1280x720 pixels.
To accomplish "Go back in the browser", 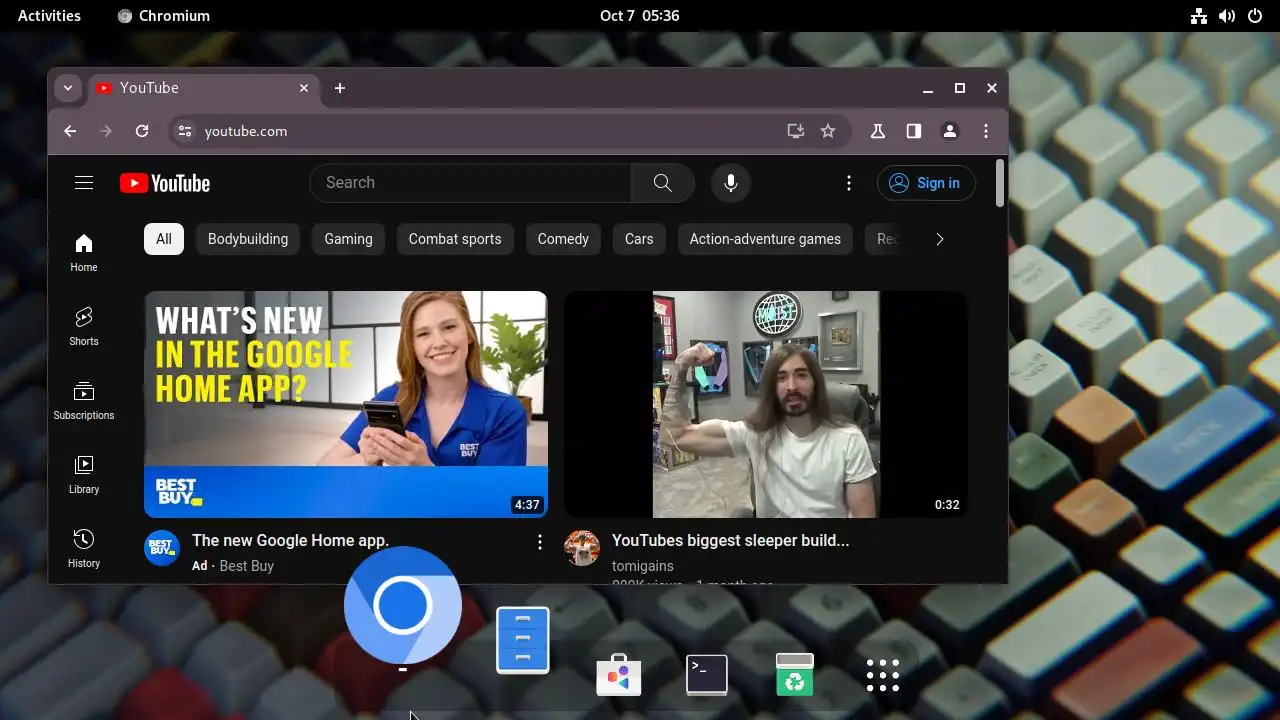I will coord(70,131).
